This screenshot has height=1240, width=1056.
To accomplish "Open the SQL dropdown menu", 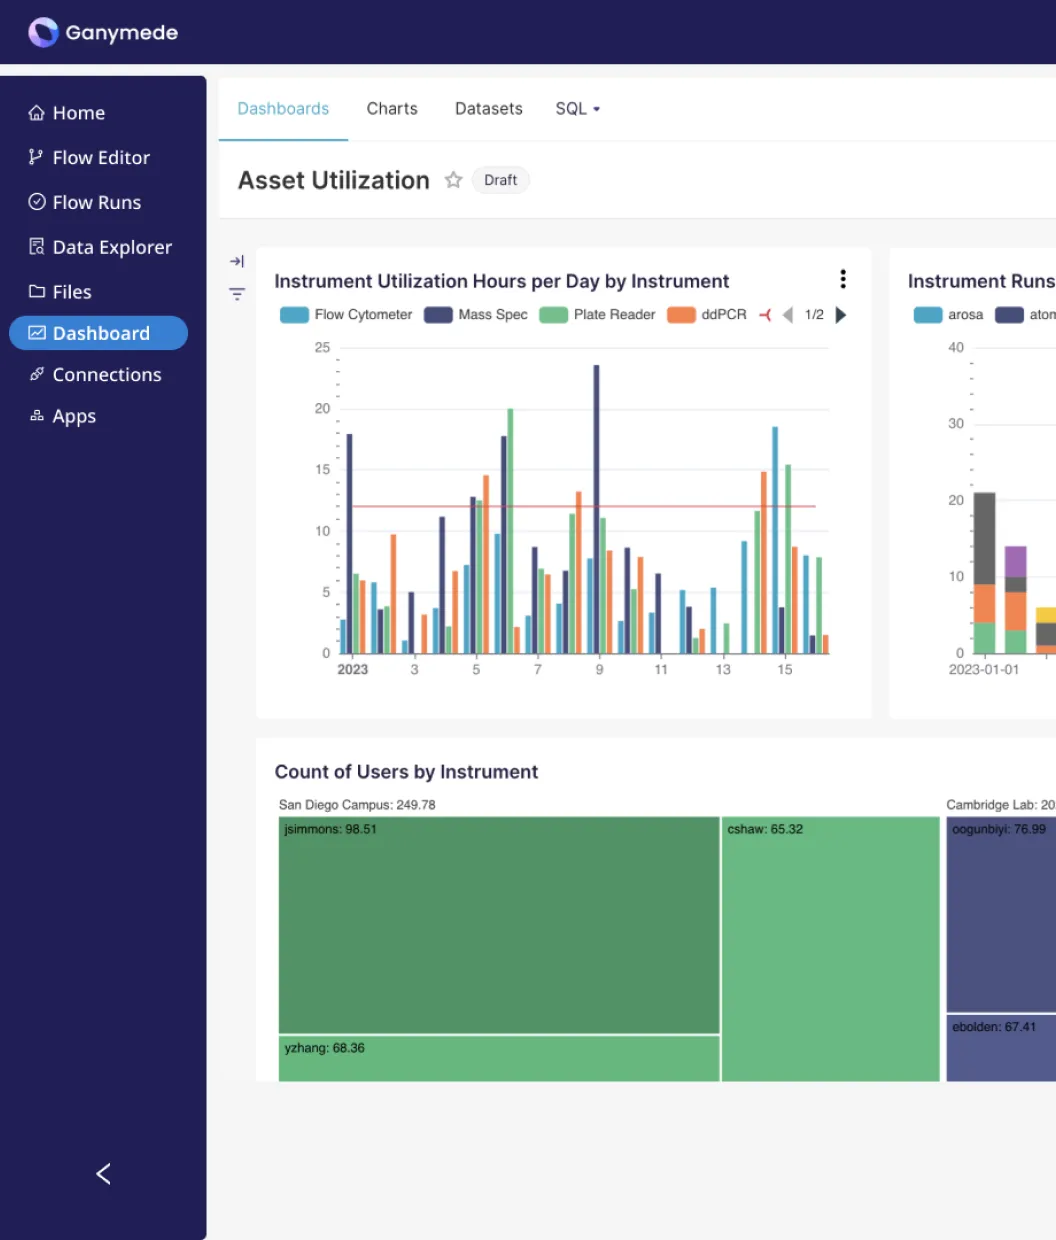I will click(x=577, y=108).
